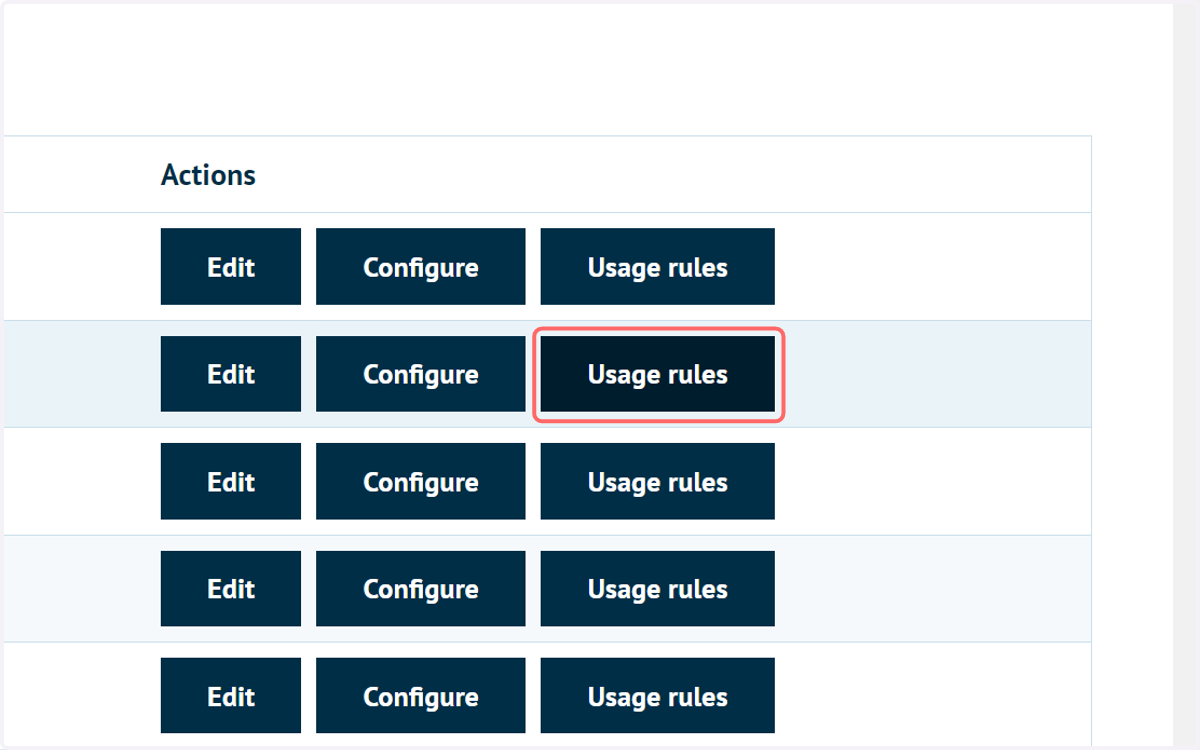Open Configure in the first table row
Viewport: 1200px width, 750px height.
tap(421, 267)
